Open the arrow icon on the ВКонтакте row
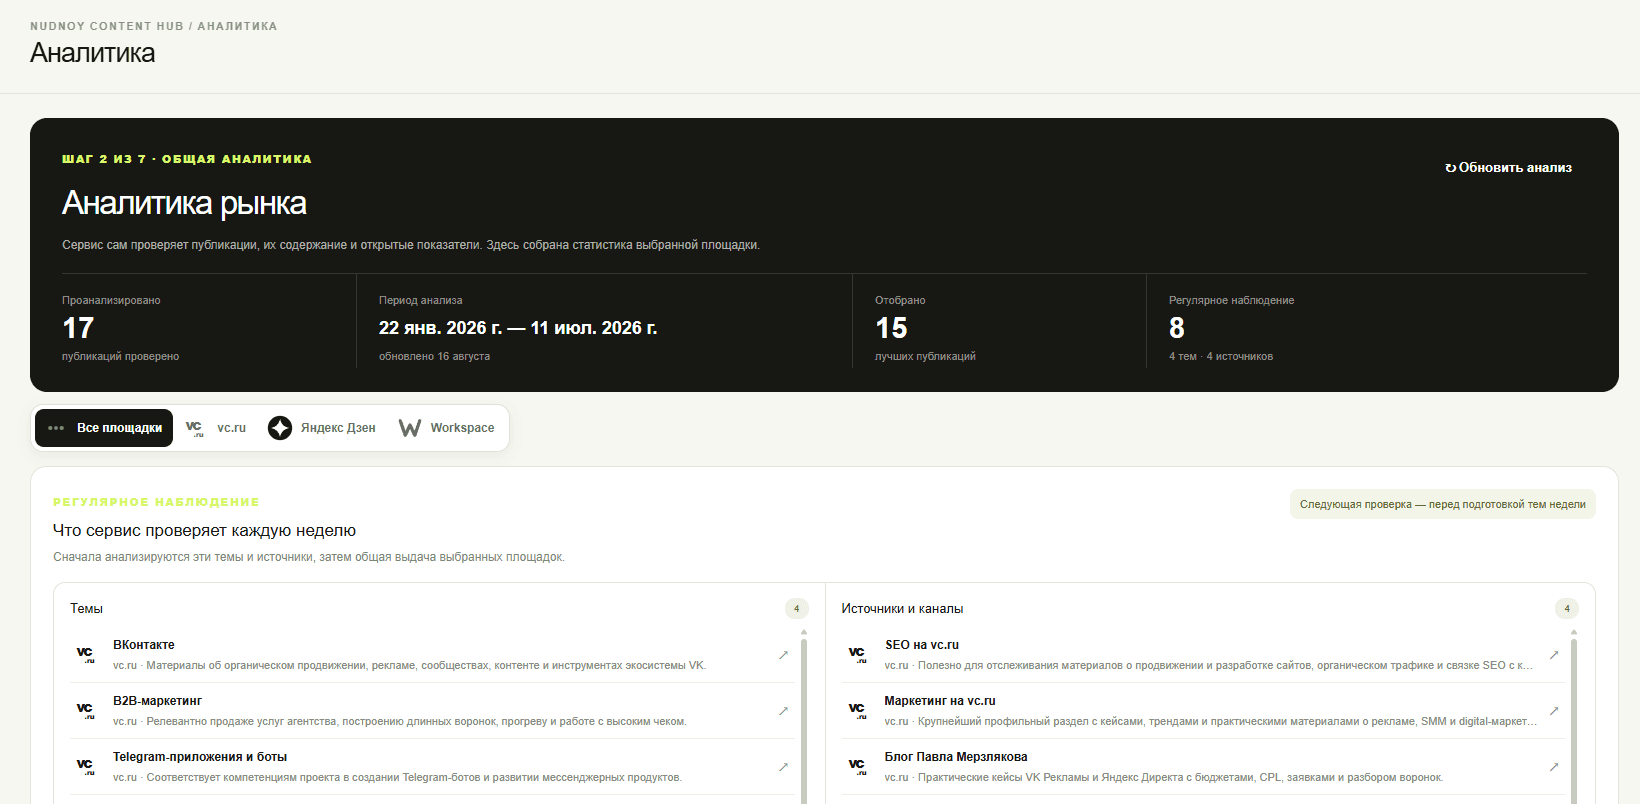1640x804 pixels. coord(783,655)
